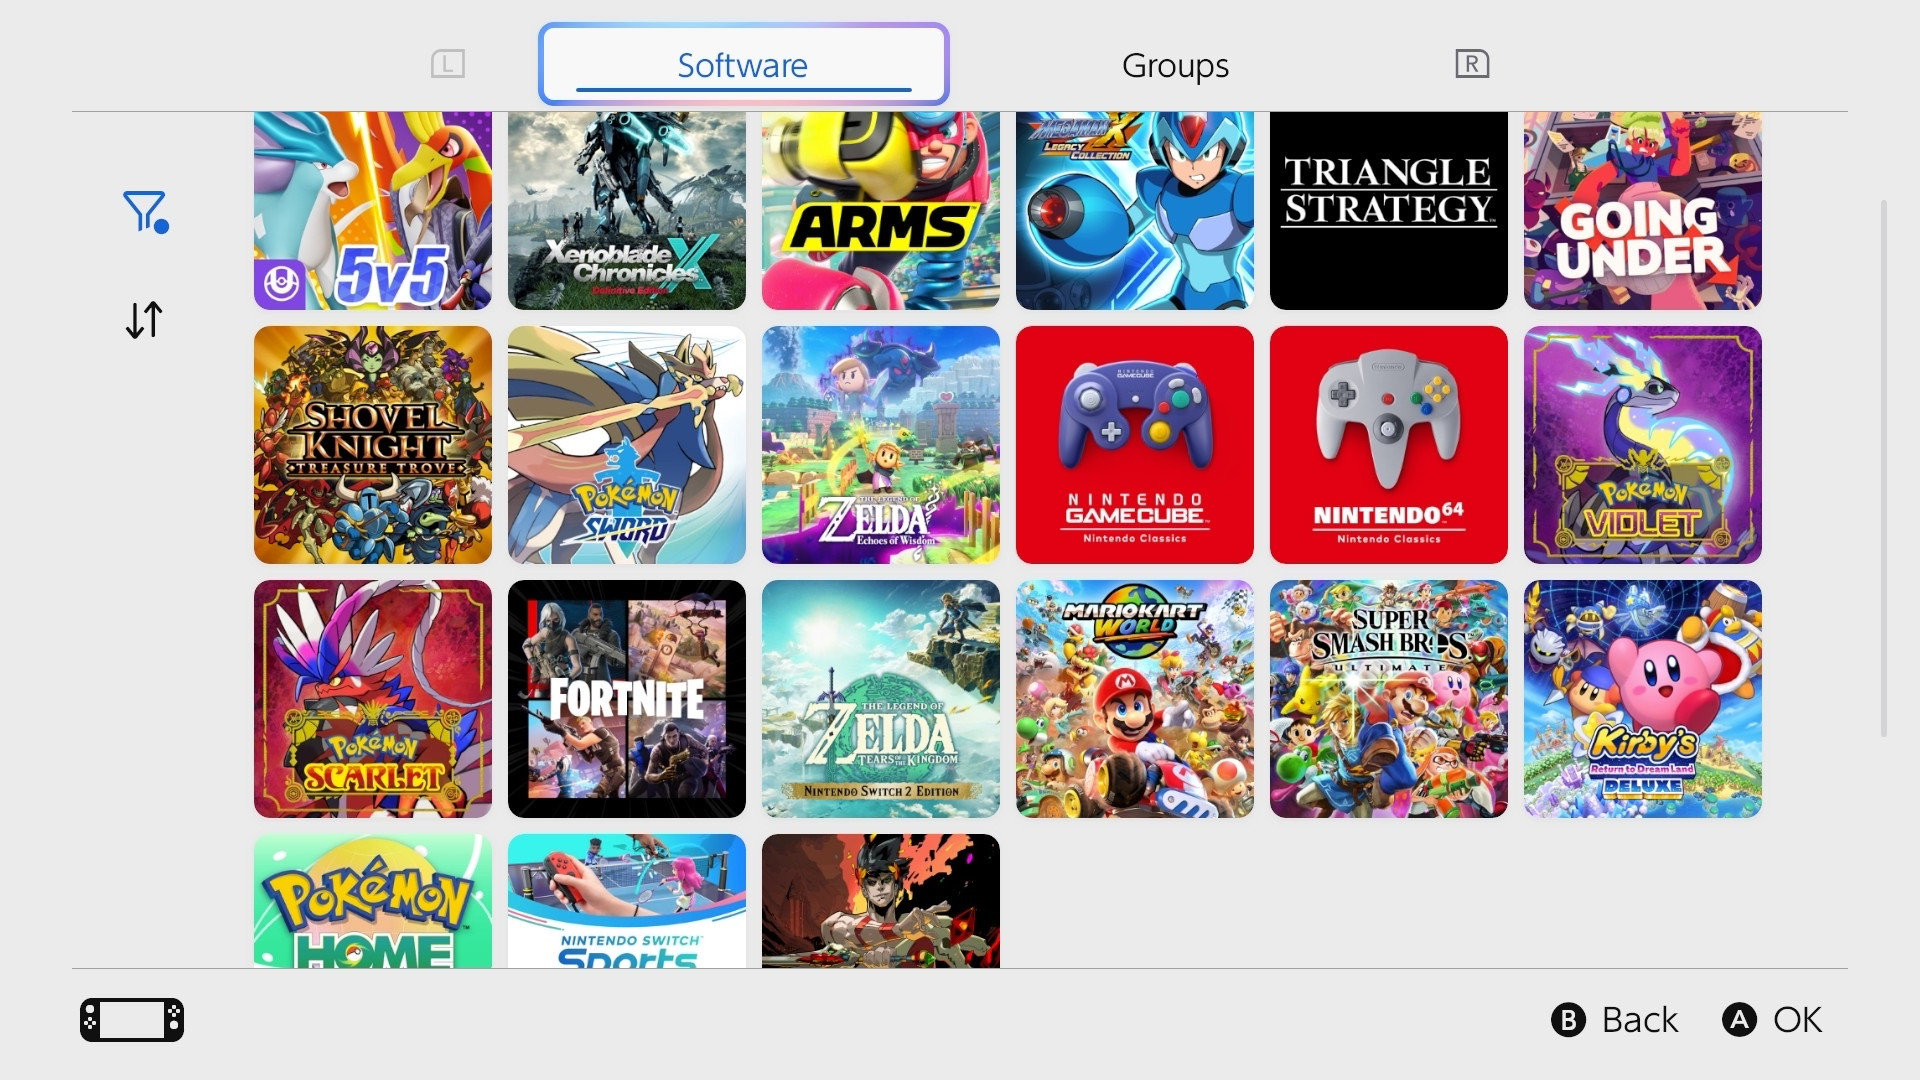Open Super Smash Bros Ultimate tile
The image size is (1920, 1080).
[1389, 699]
